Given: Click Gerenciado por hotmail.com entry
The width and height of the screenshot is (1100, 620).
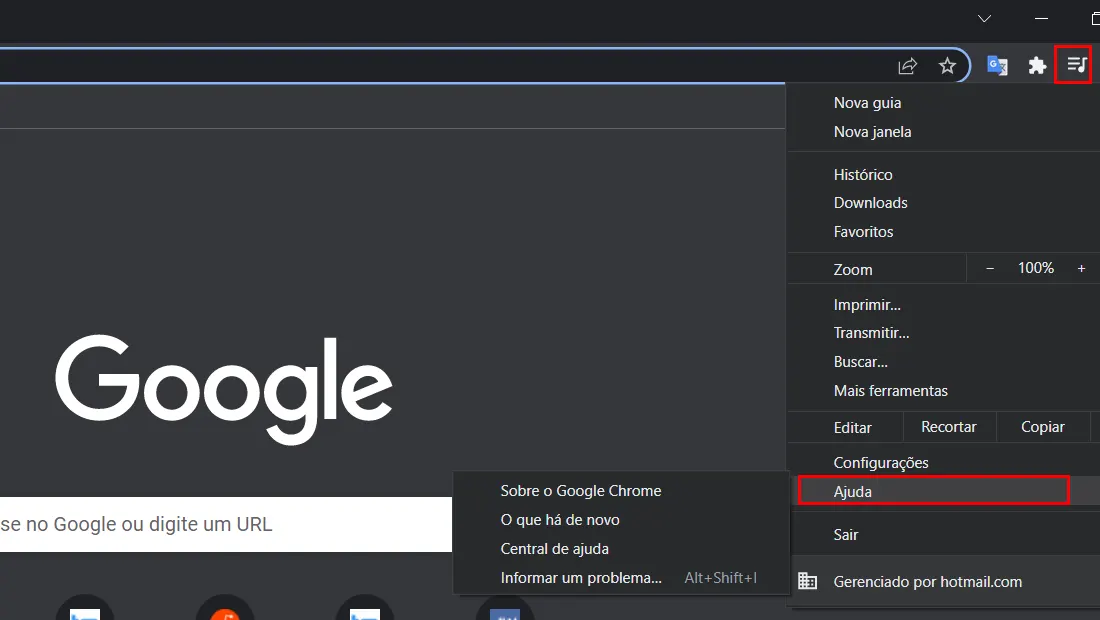Looking at the screenshot, I should click(944, 581).
